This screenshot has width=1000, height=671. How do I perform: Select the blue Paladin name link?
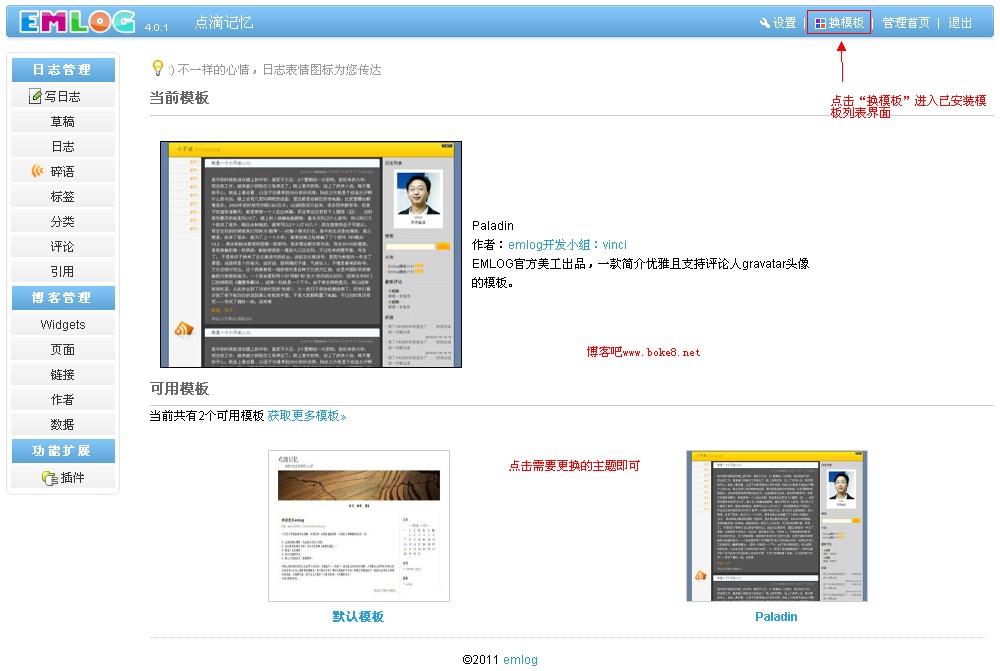click(x=776, y=617)
